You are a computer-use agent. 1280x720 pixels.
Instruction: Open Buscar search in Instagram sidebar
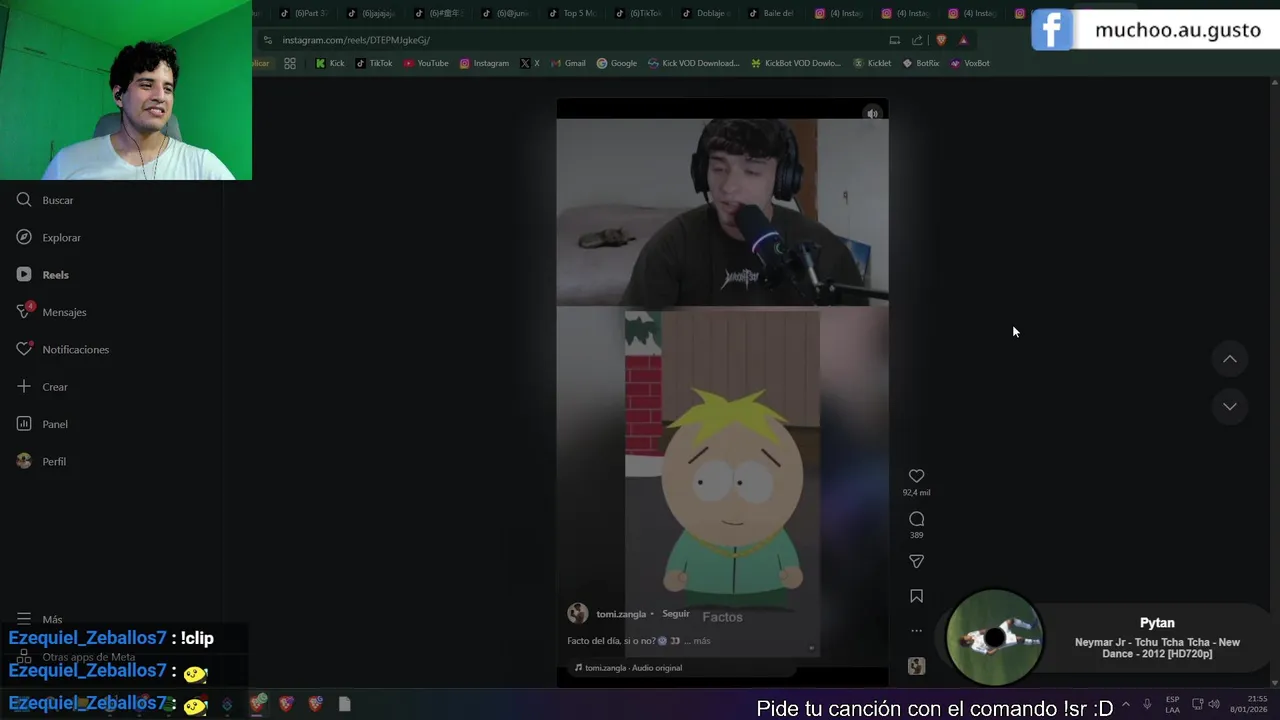[45, 200]
